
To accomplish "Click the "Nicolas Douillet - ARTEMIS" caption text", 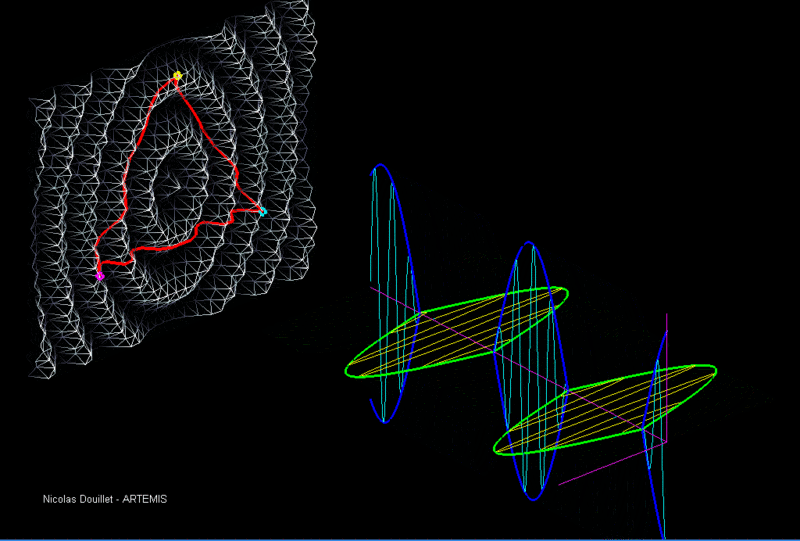I will click(105, 499).
